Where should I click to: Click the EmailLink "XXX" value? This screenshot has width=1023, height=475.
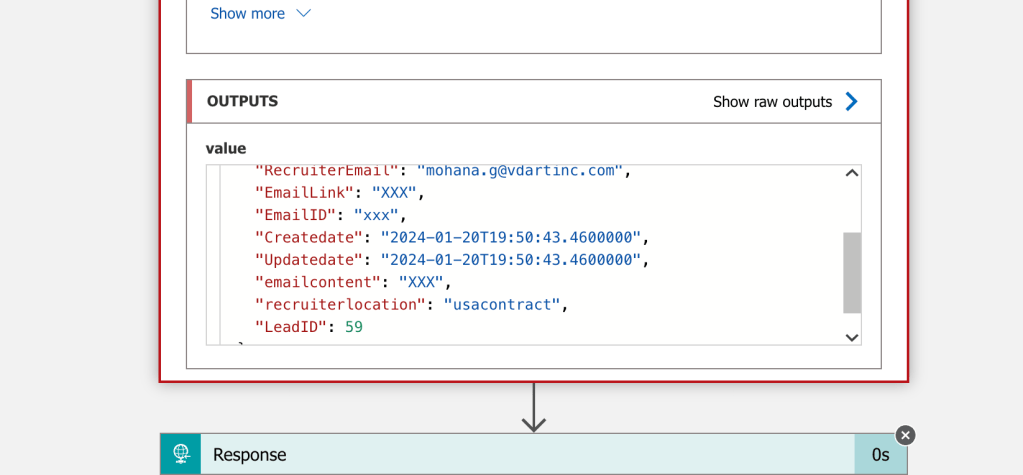394,192
